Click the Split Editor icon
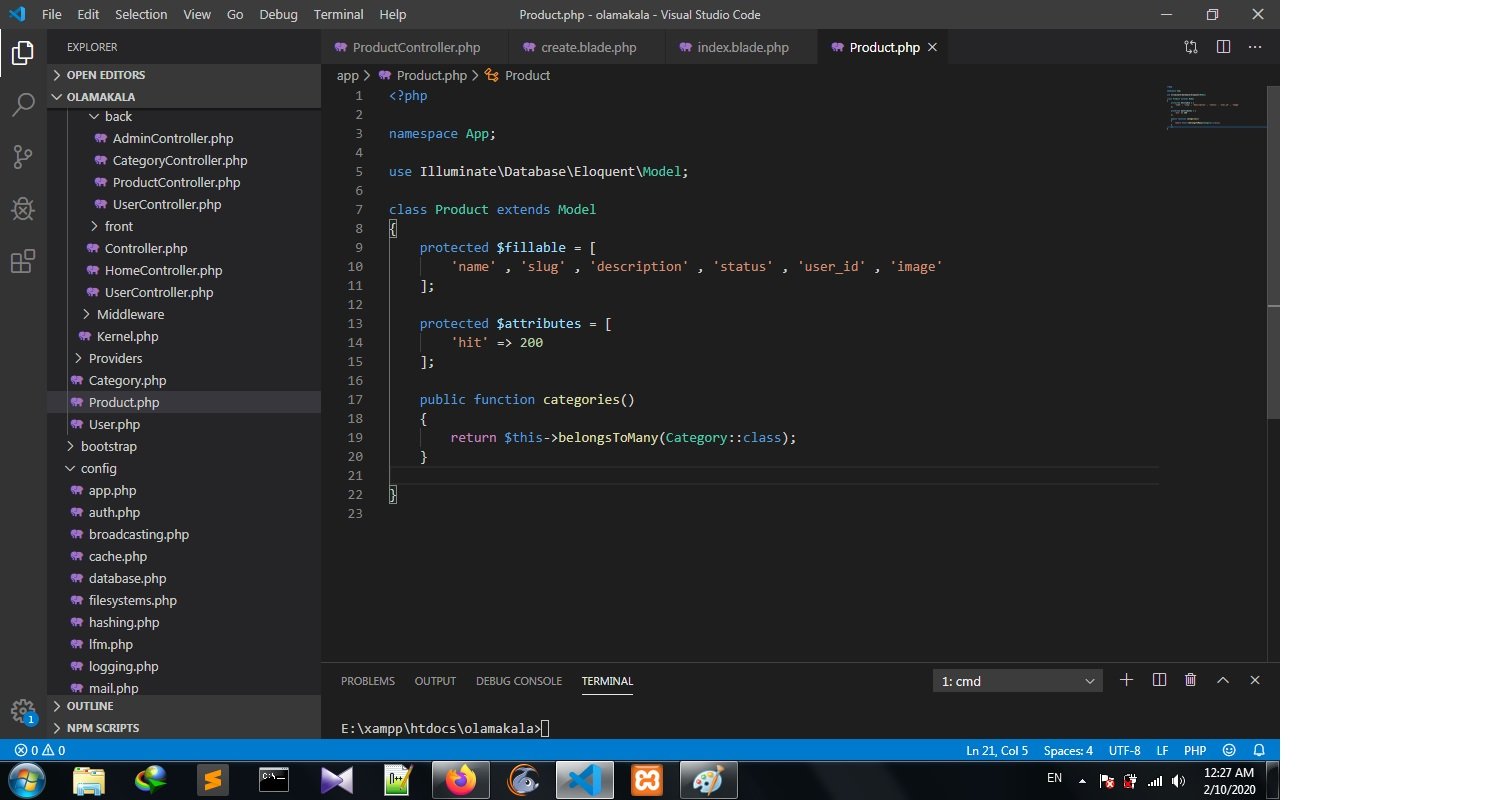The width and height of the screenshot is (1496, 800). [x=1223, y=47]
